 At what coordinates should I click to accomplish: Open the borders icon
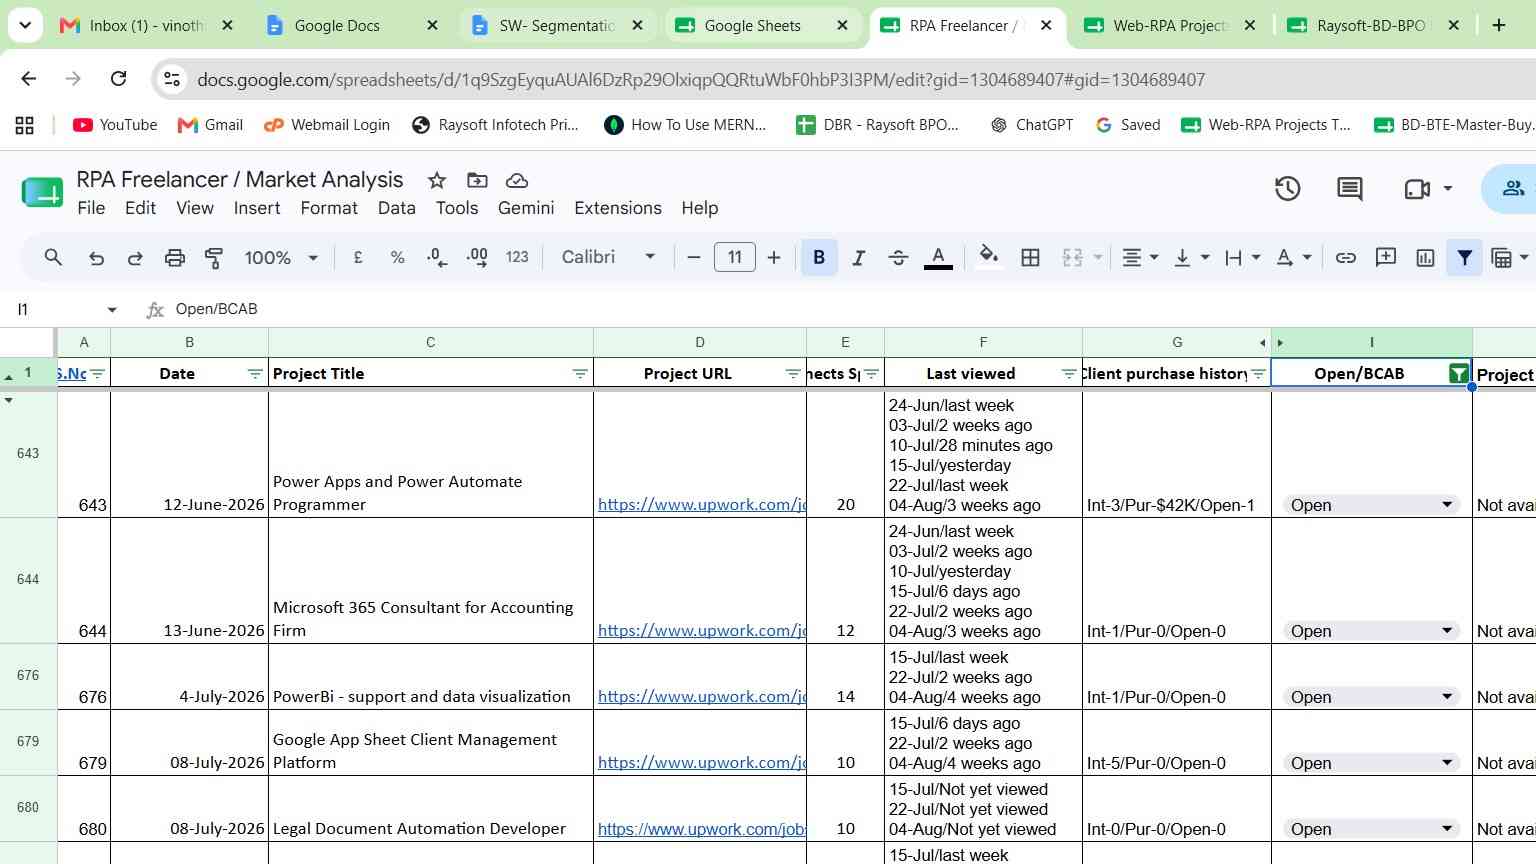(1030, 258)
